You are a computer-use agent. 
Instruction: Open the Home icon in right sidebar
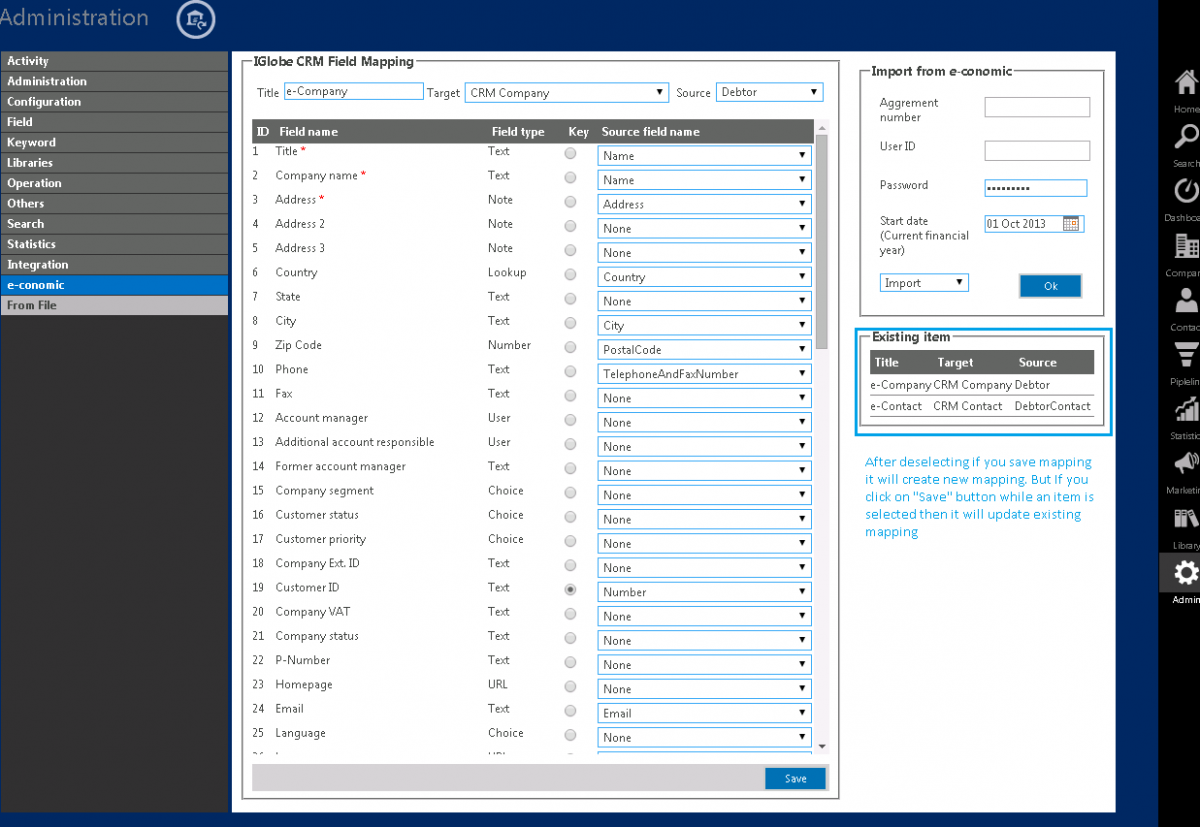(x=1186, y=84)
